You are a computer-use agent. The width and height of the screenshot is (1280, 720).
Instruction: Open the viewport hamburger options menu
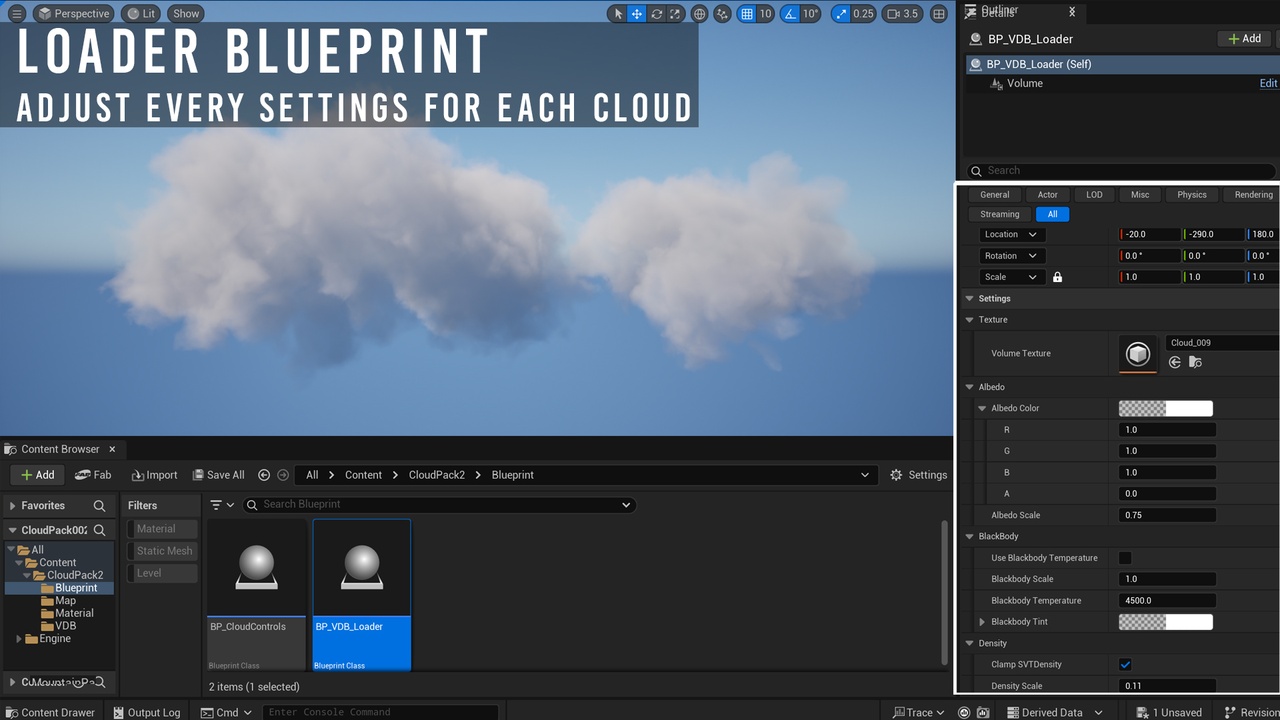coord(16,13)
